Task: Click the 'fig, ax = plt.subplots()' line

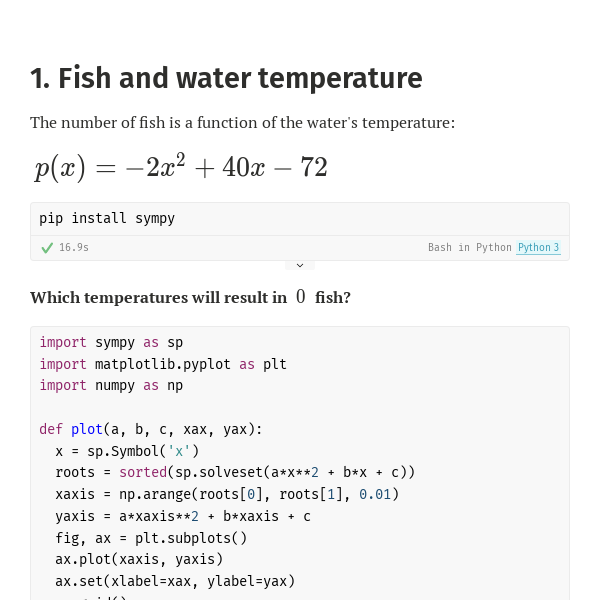Action: coord(151,537)
